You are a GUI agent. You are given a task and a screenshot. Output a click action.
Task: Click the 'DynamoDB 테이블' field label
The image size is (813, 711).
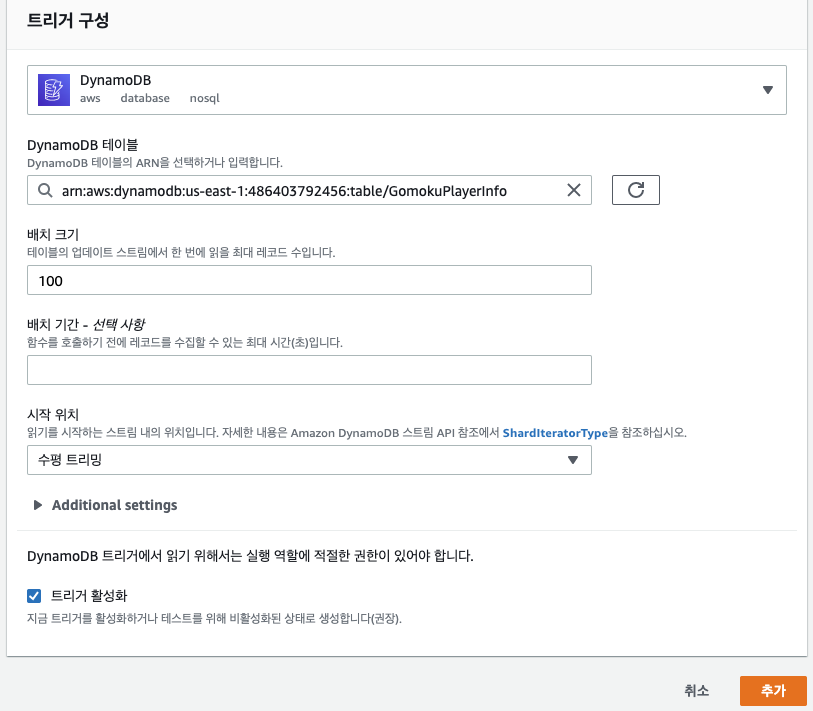tap(82, 145)
